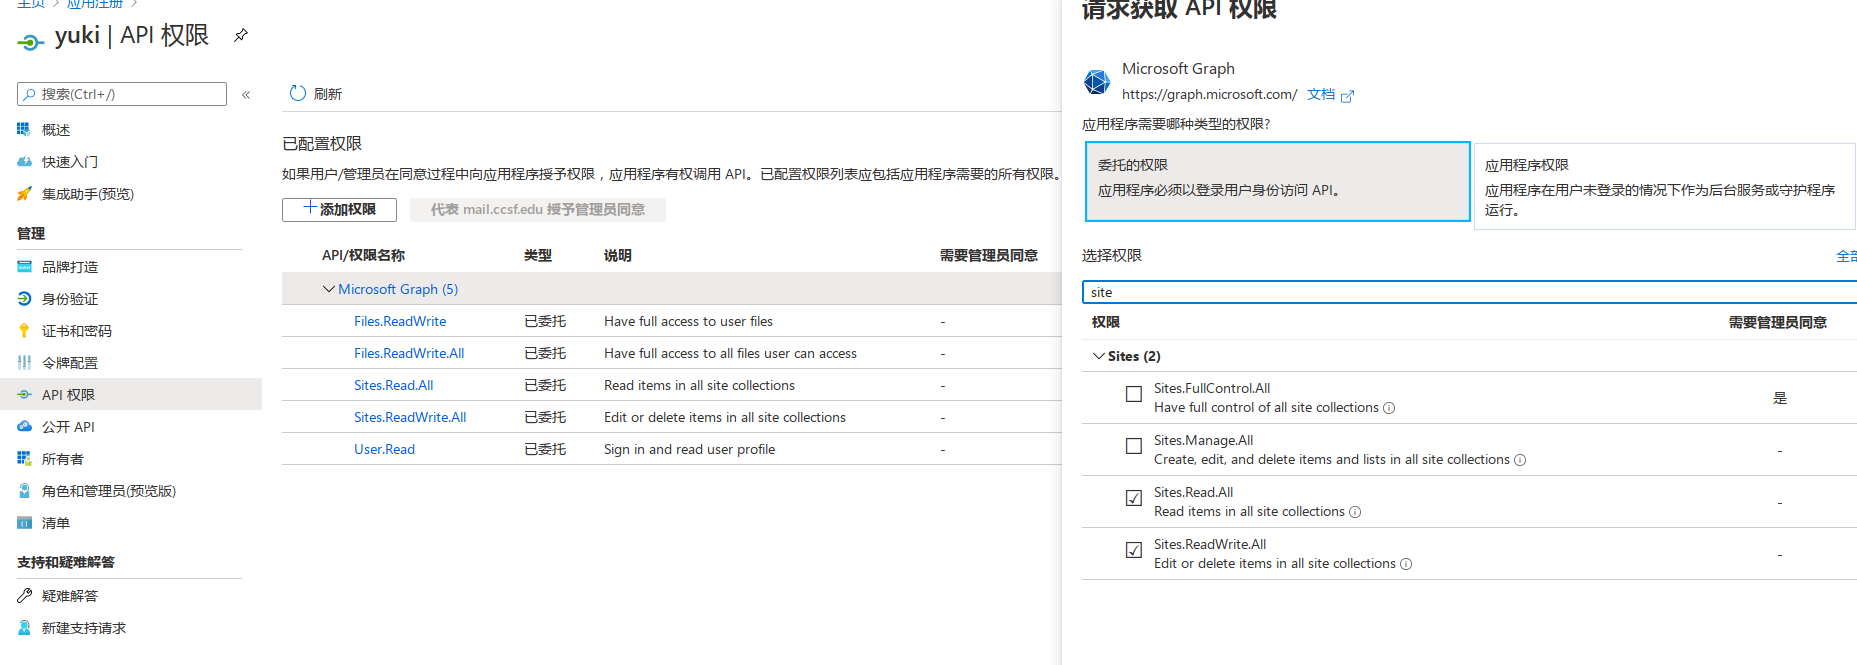Select 委托的权限 delegated permission type
Viewport: 1857px width, 665px height.
pyautogui.click(x=1277, y=181)
